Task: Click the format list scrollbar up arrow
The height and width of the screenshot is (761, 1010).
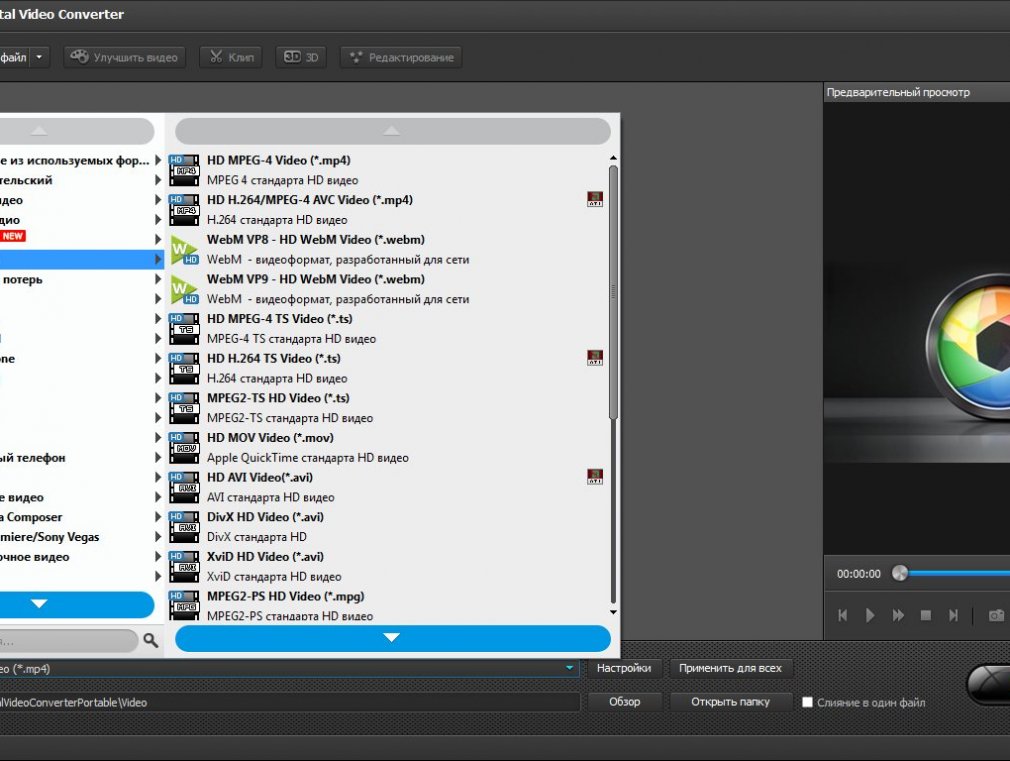Action: point(613,158)
